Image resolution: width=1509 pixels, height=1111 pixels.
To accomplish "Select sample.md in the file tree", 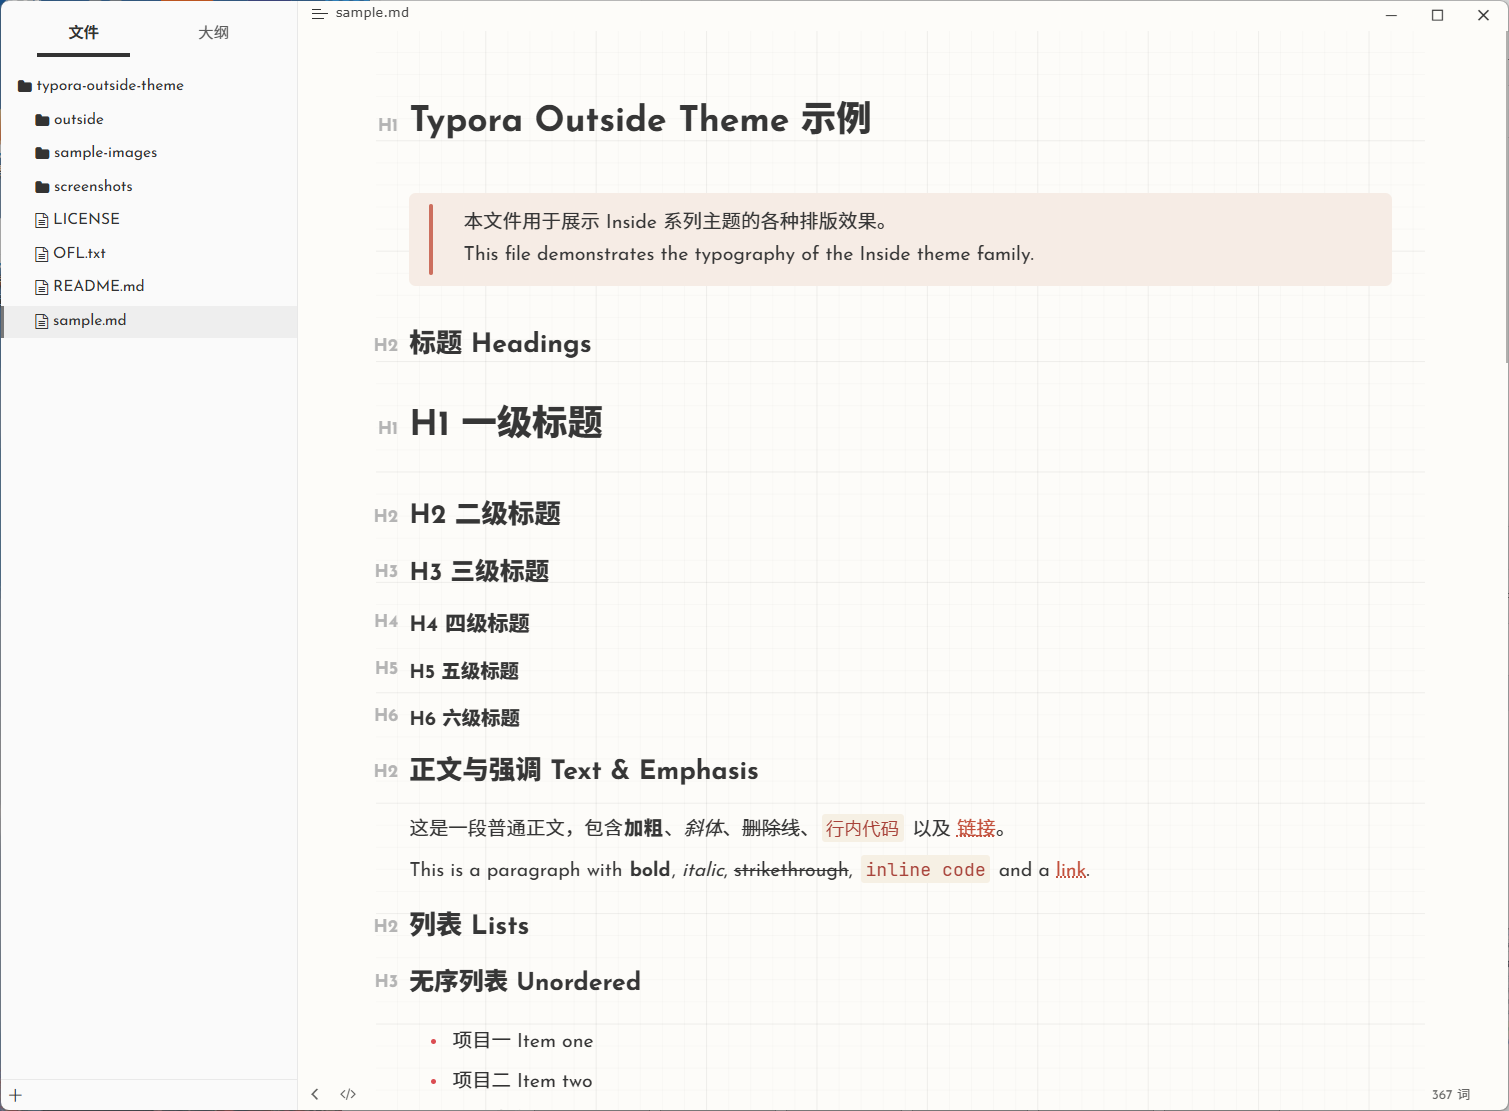I will click(x=149, y=321).
